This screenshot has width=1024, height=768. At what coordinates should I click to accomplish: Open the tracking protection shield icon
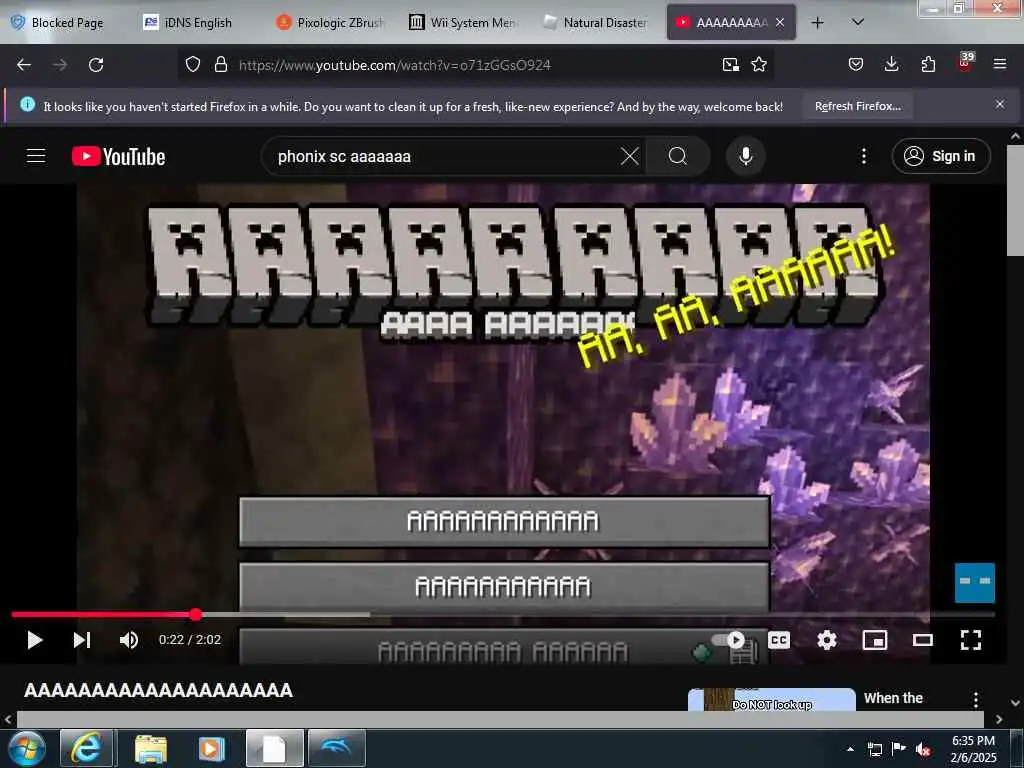[193, 65]
